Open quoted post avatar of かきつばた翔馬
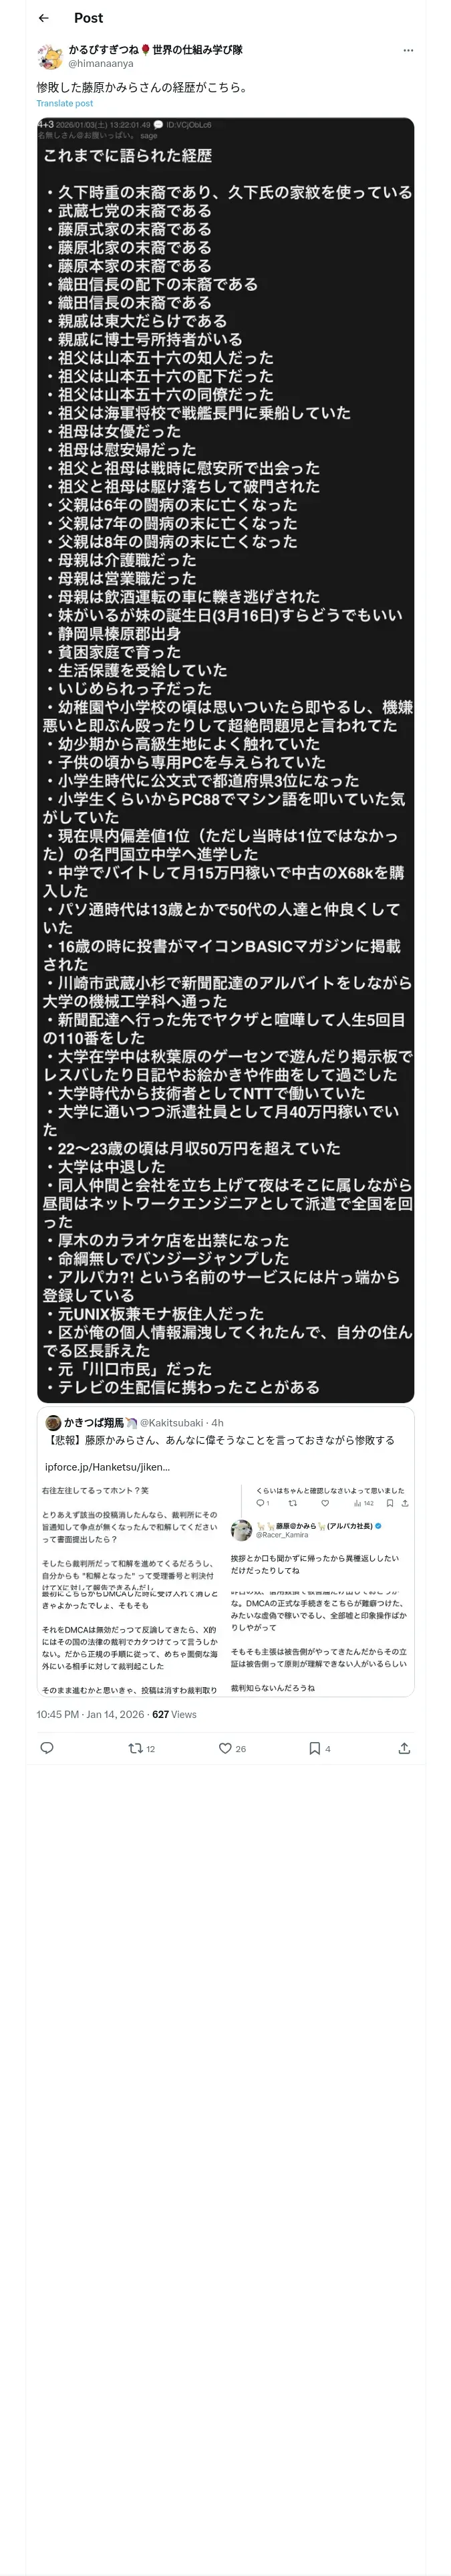 point(53,1422)
